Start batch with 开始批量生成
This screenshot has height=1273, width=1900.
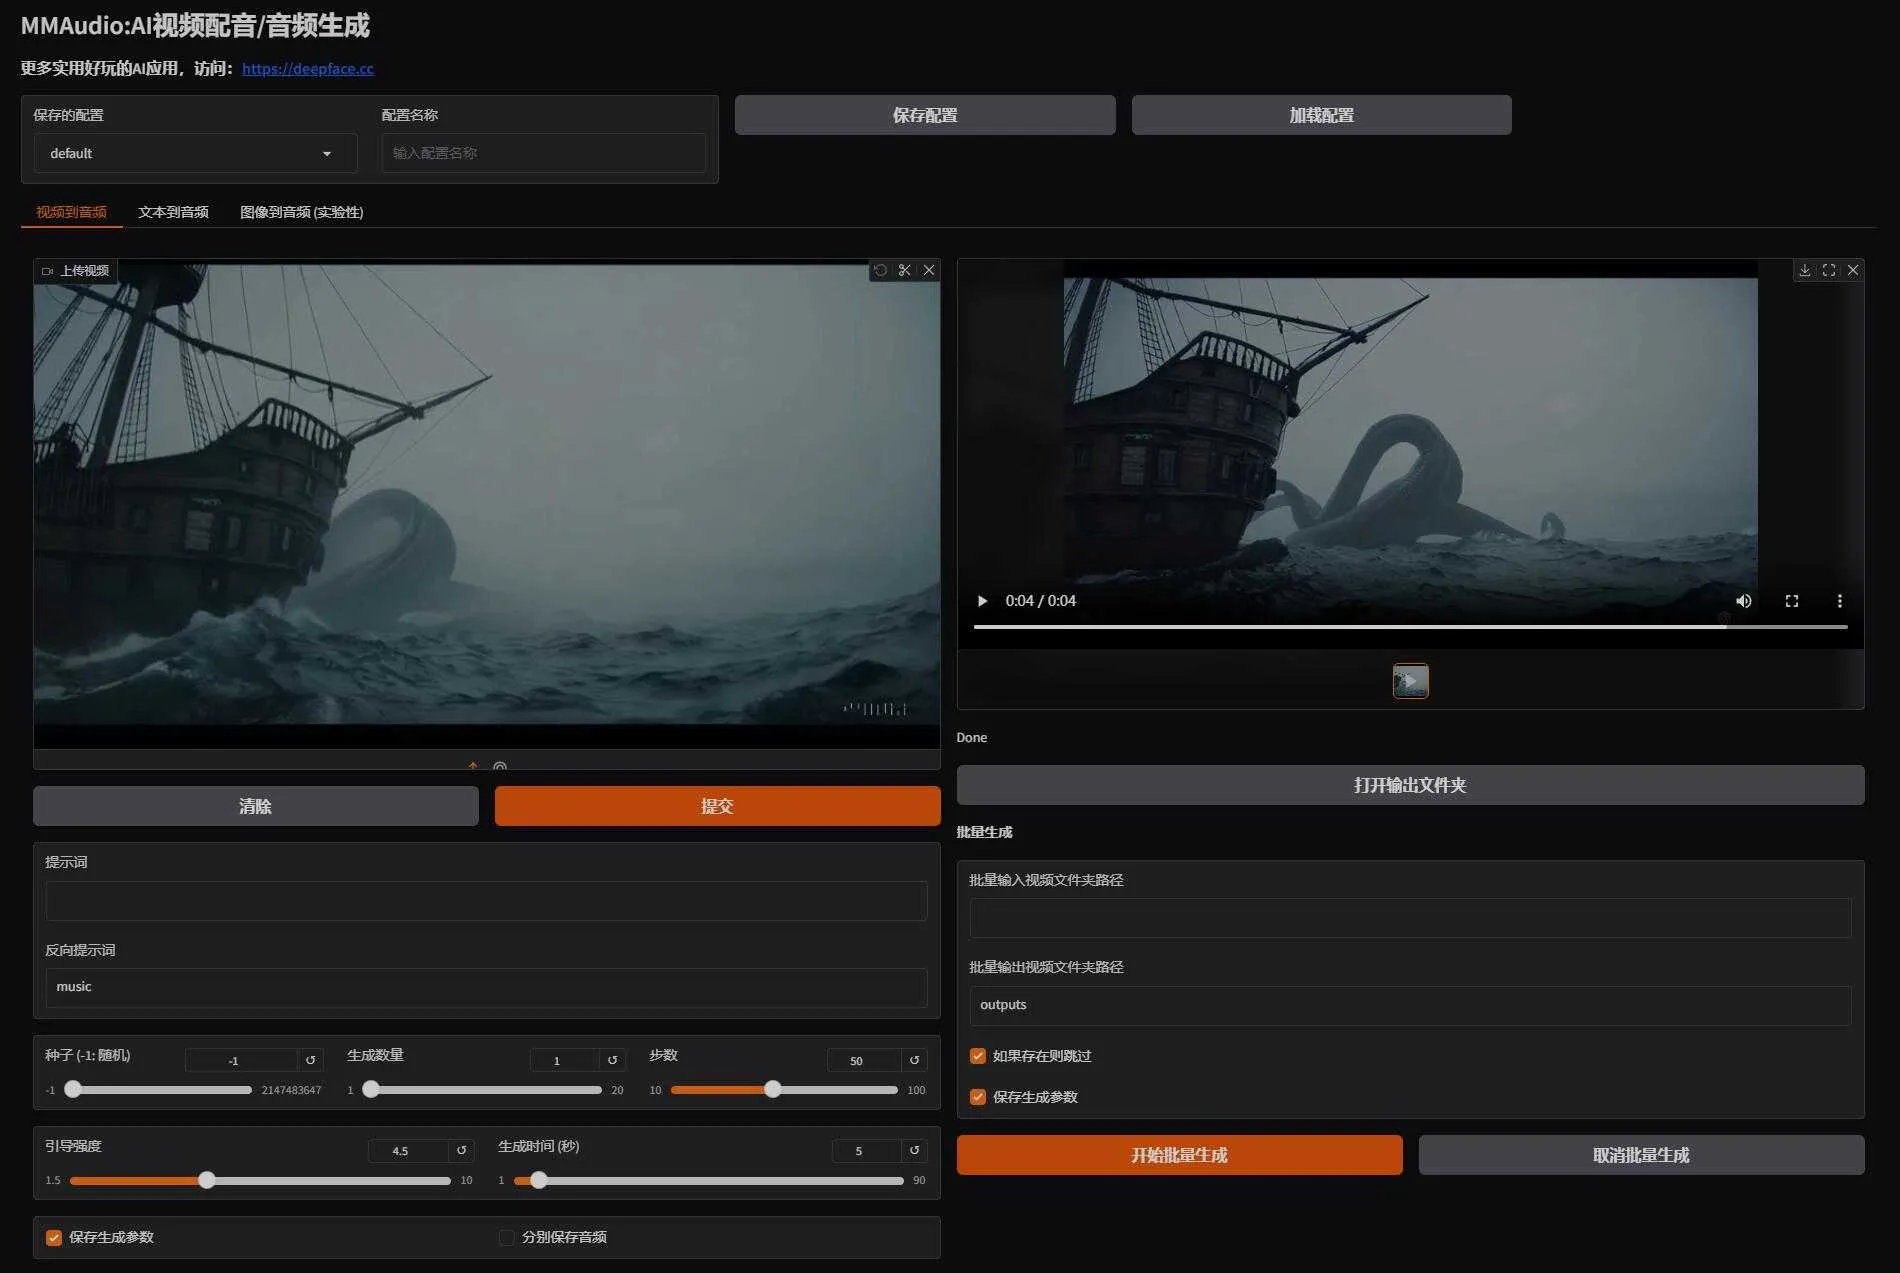1179,1155
